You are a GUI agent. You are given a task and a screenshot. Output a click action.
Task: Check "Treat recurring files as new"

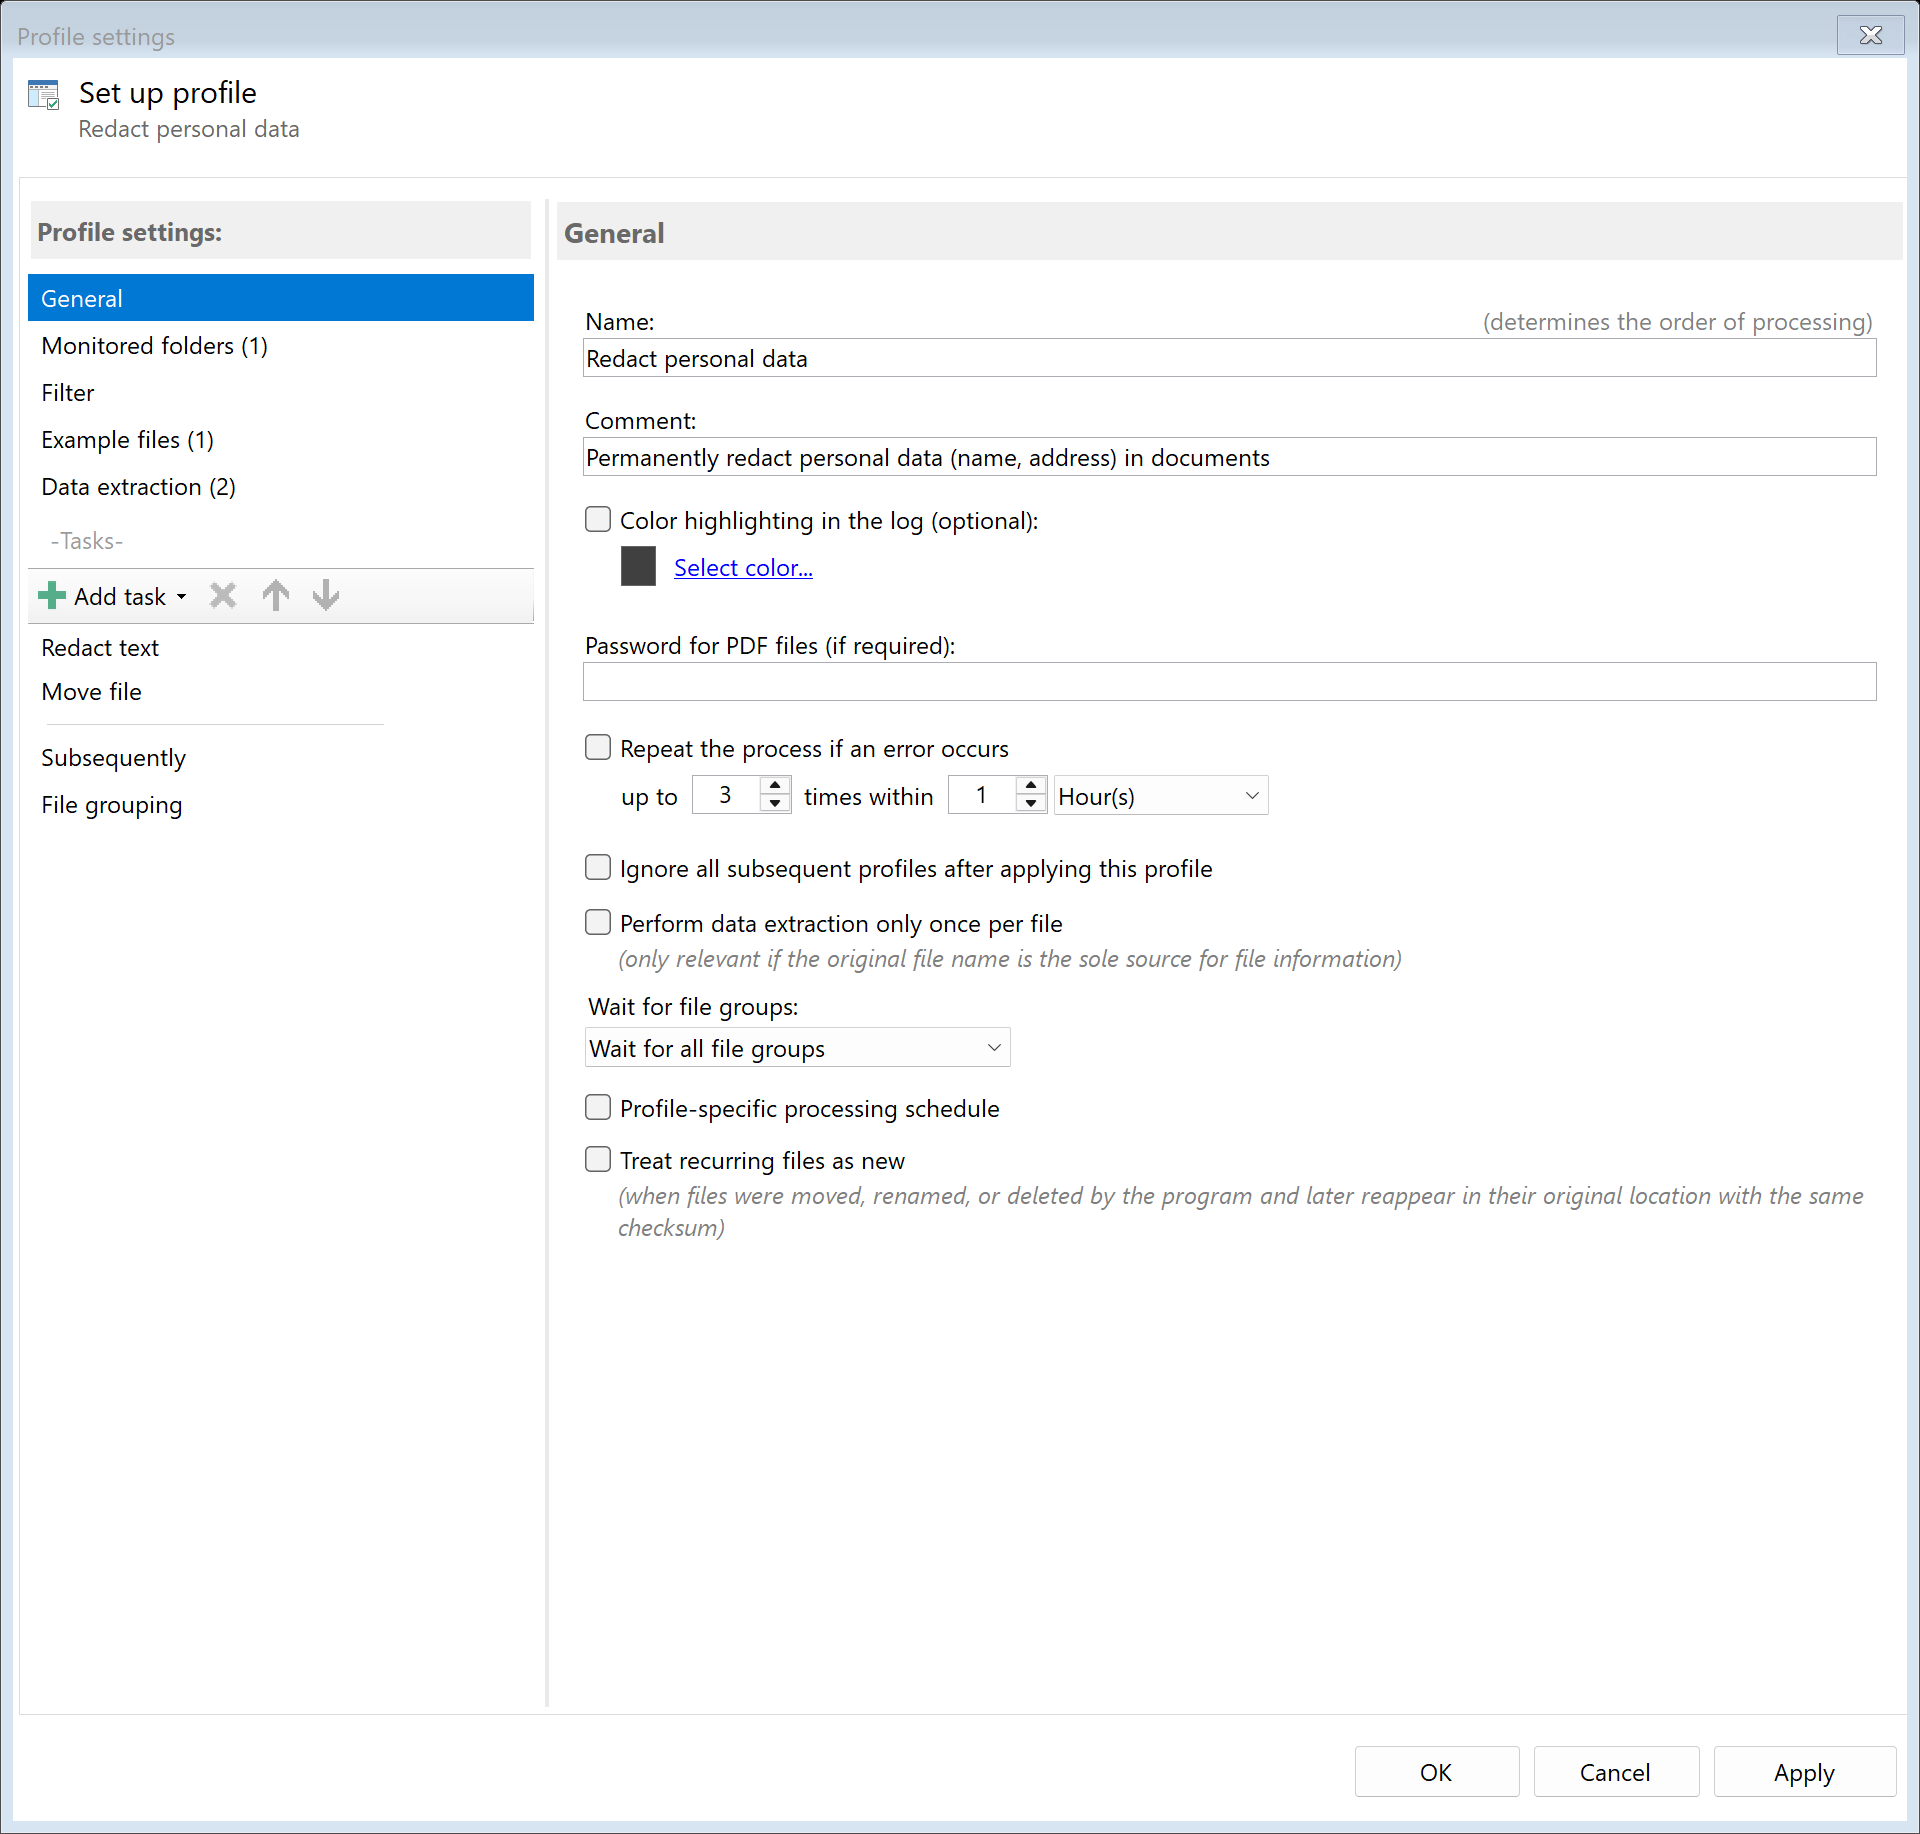[597, 1158]
